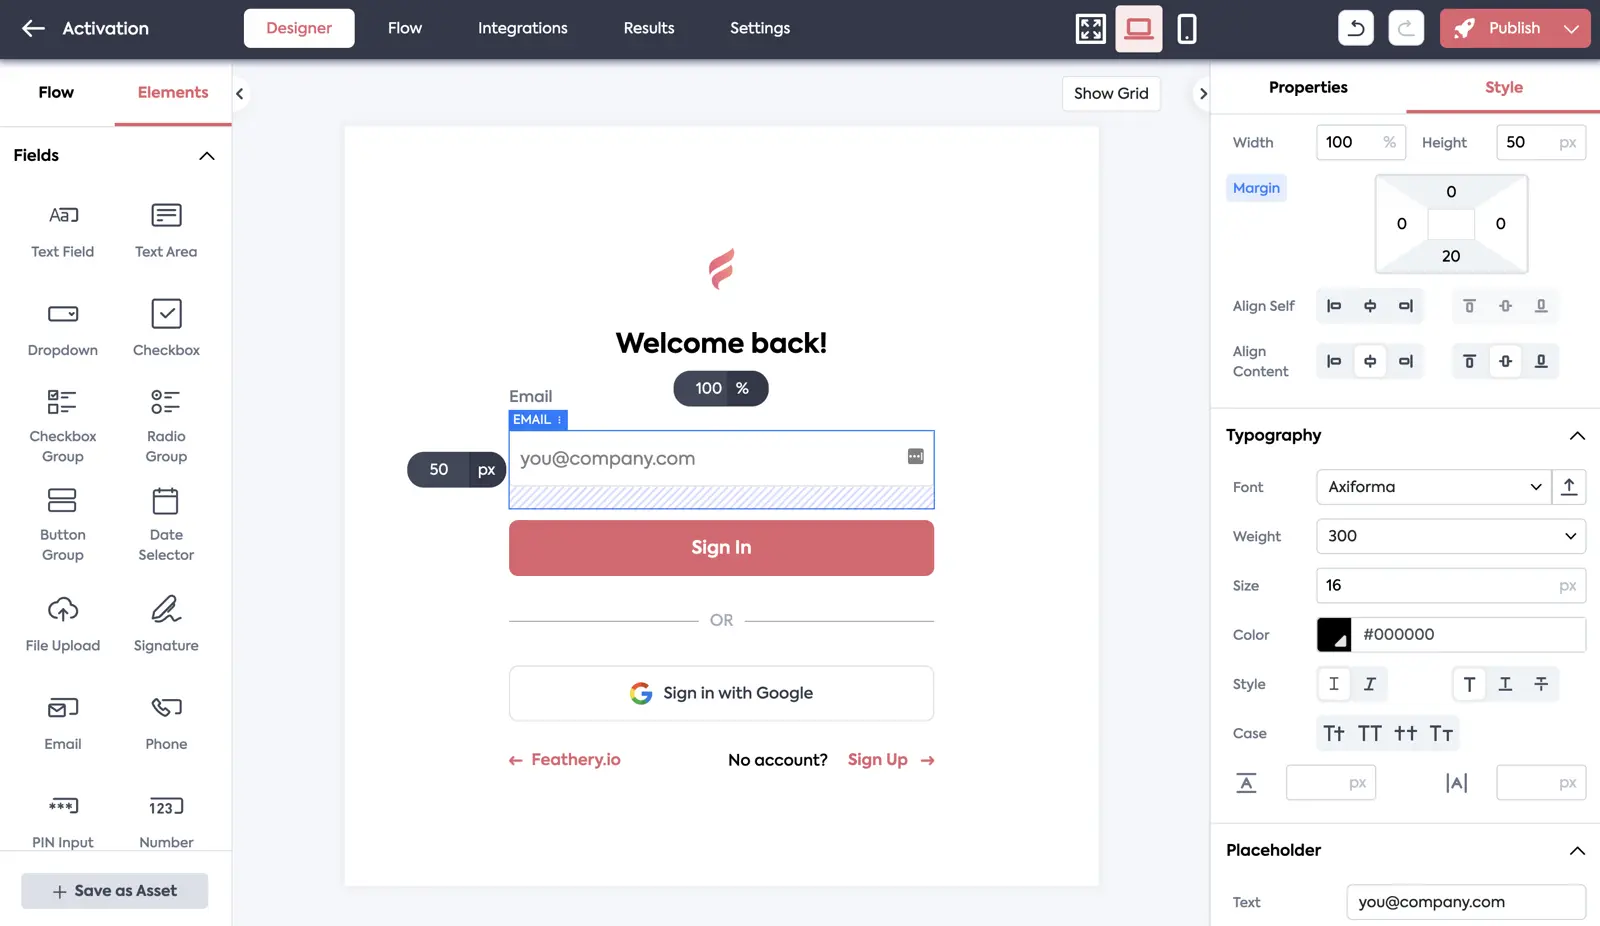Click the Feathery.io link

(565, 760)
